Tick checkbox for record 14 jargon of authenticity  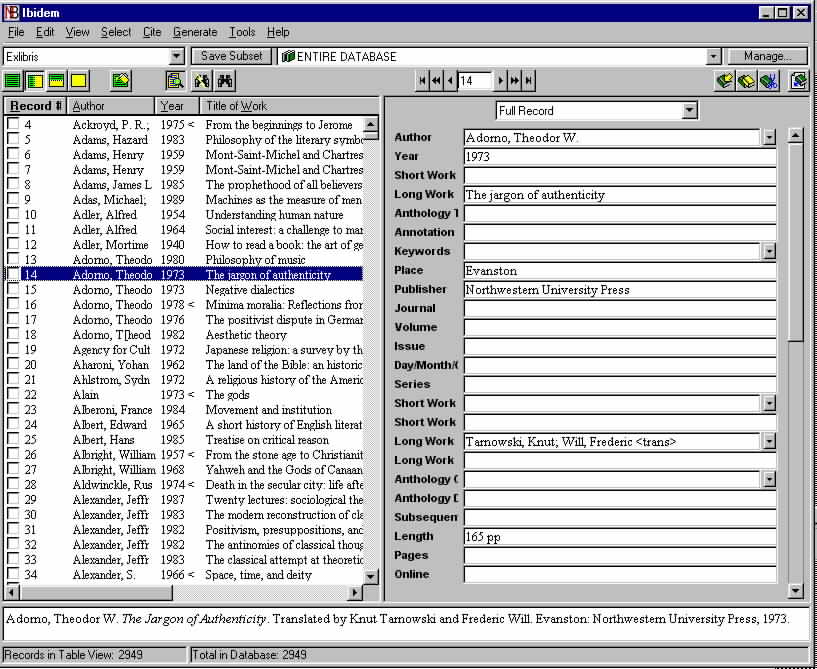click(13, 275)
